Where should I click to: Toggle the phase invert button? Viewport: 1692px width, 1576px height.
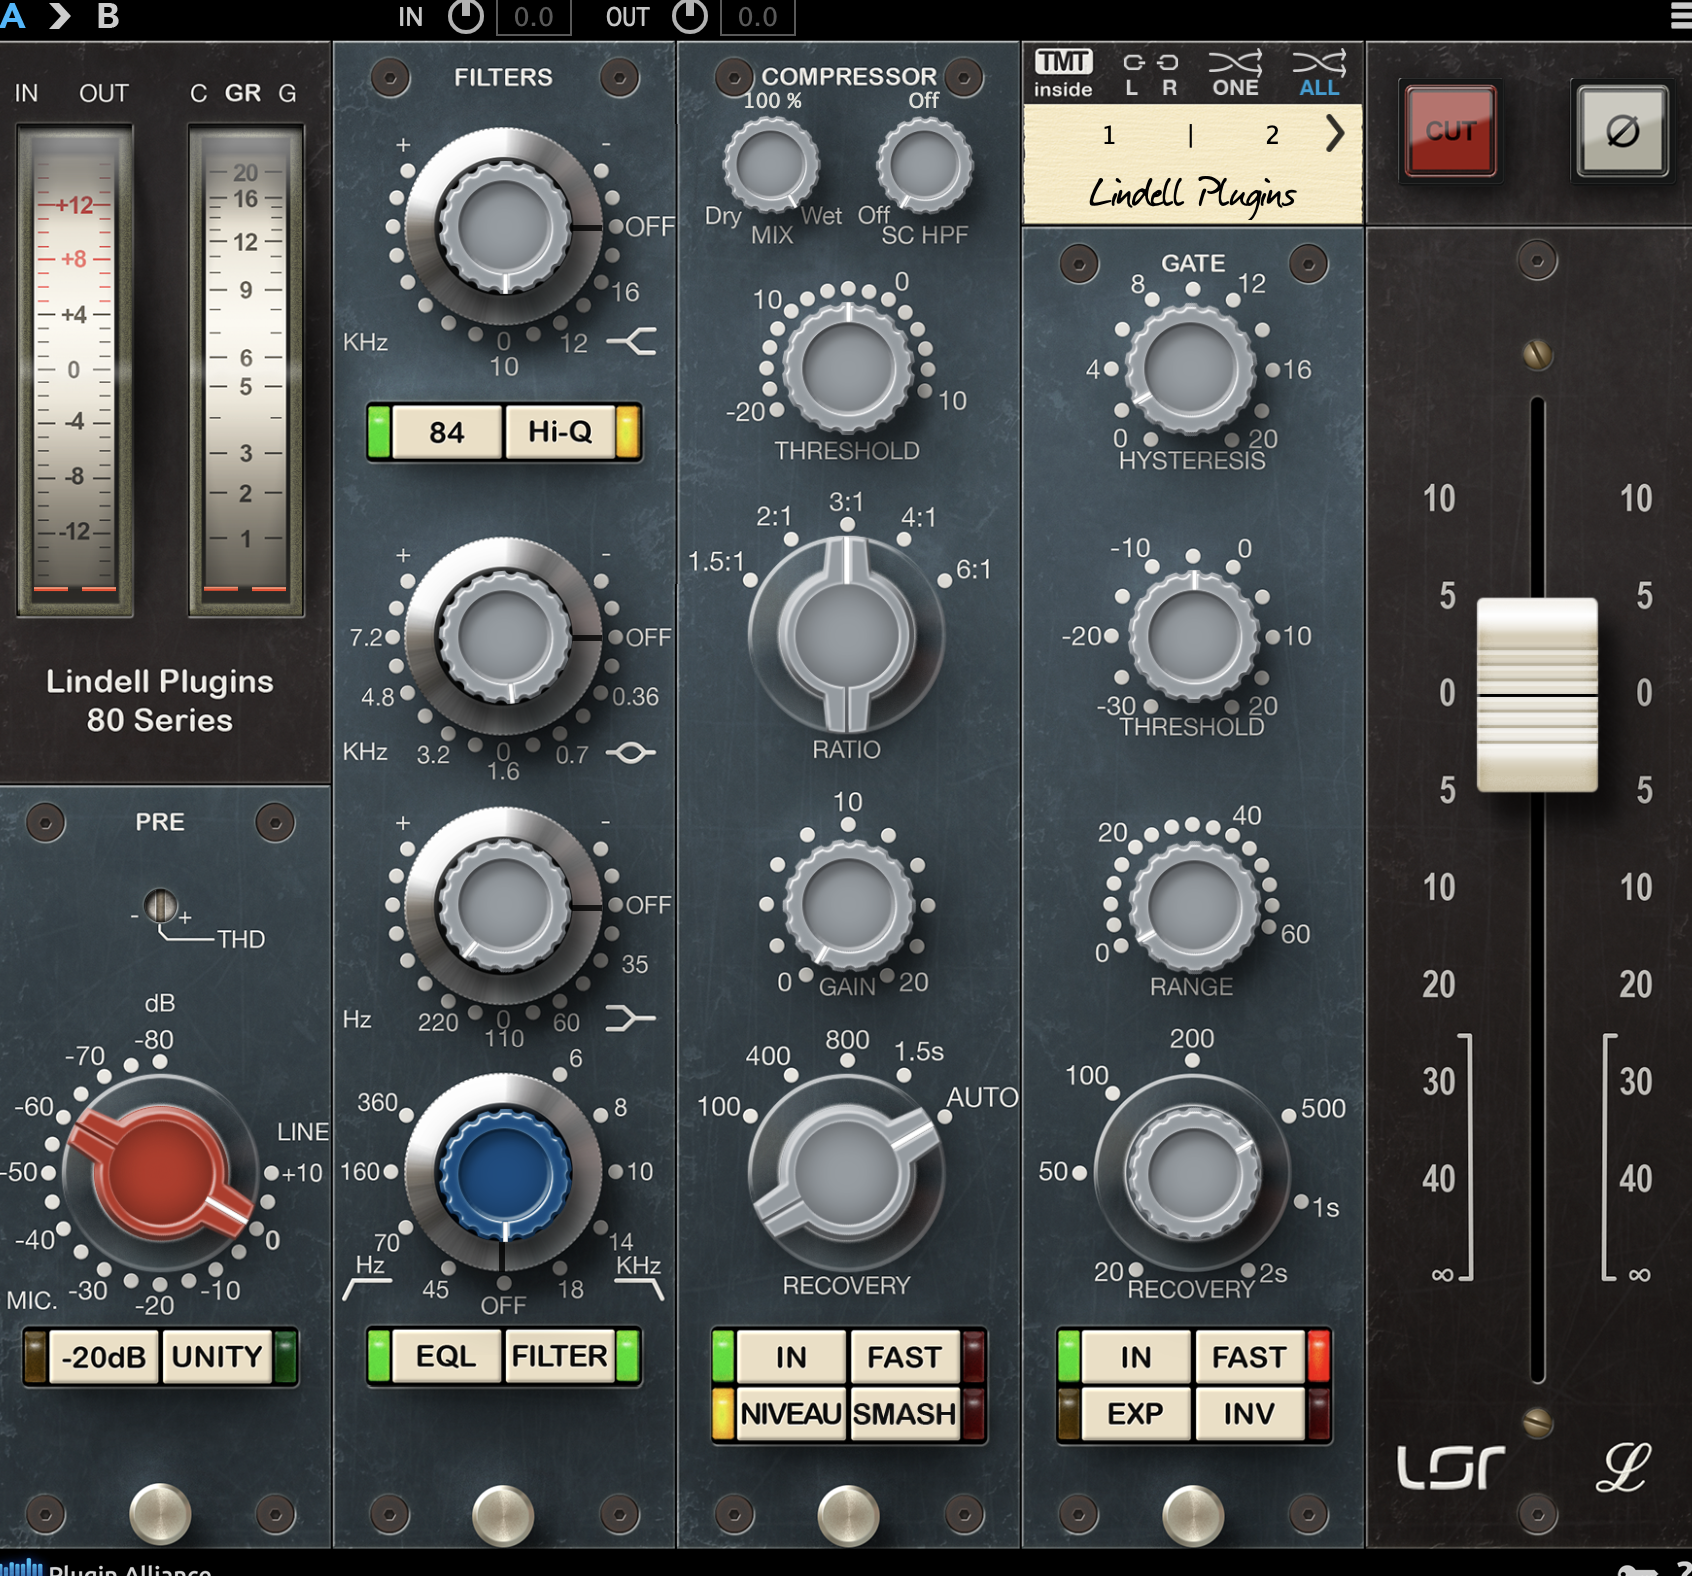[x=1622, y=131]
